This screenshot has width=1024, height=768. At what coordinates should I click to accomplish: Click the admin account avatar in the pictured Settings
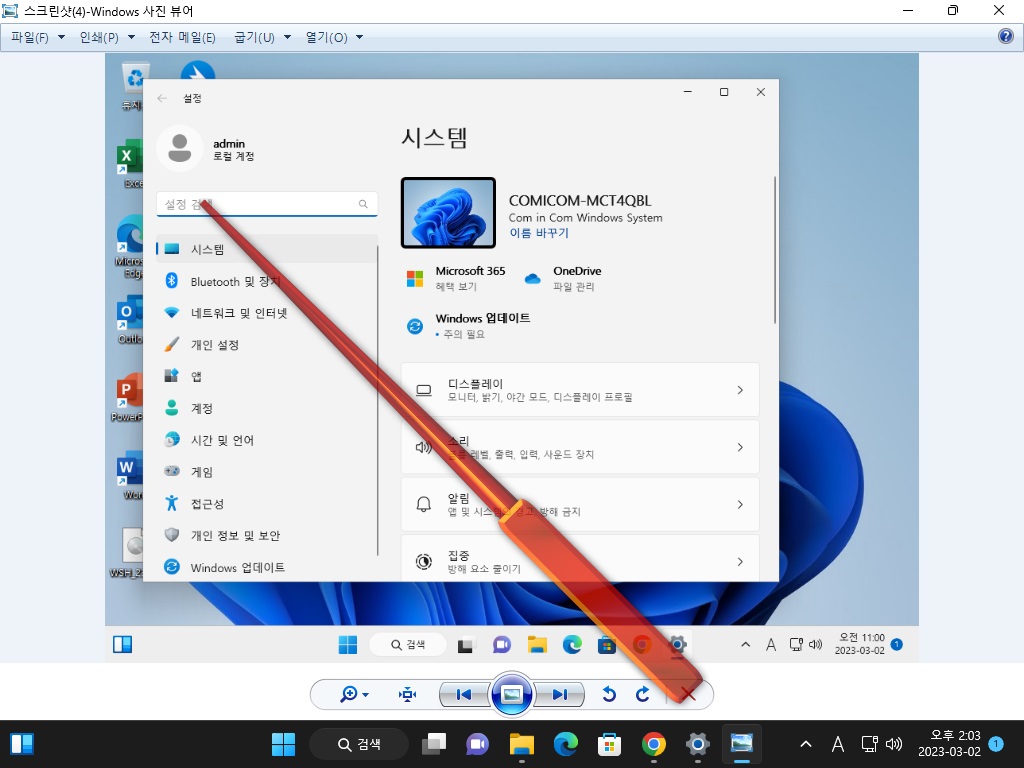coord(180,149)
